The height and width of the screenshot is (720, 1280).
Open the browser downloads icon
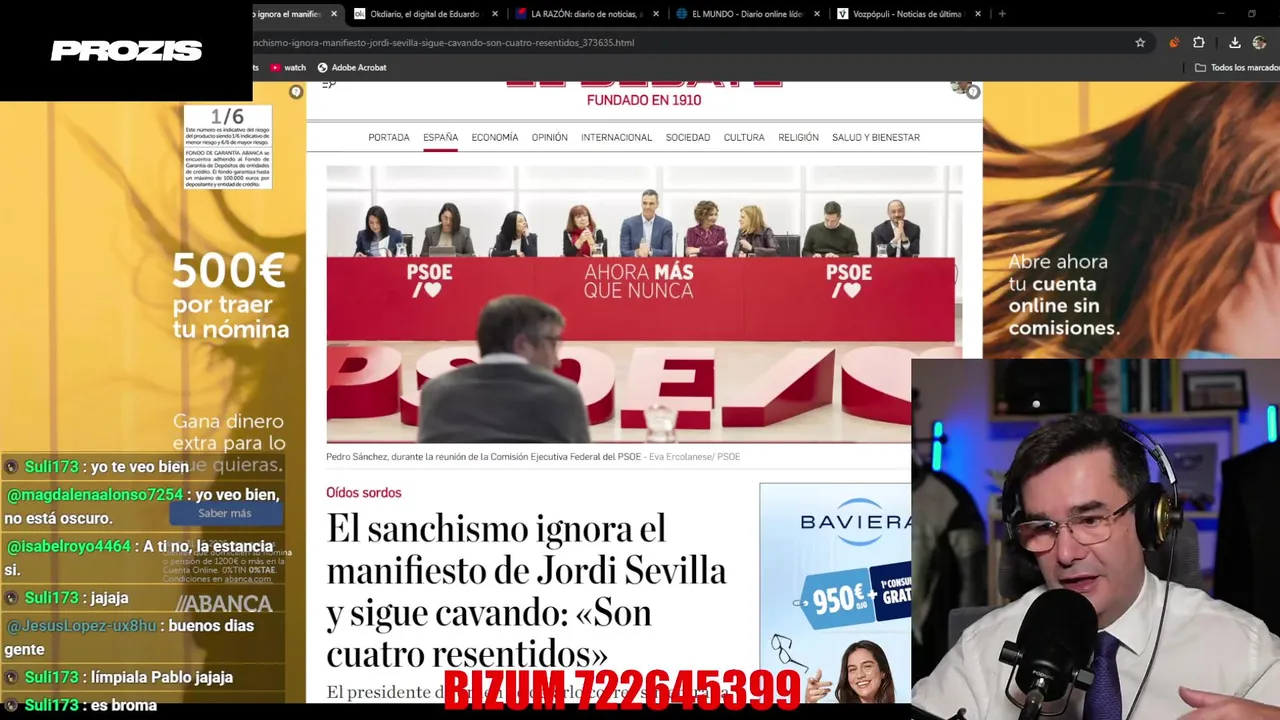coord(1235,43)
